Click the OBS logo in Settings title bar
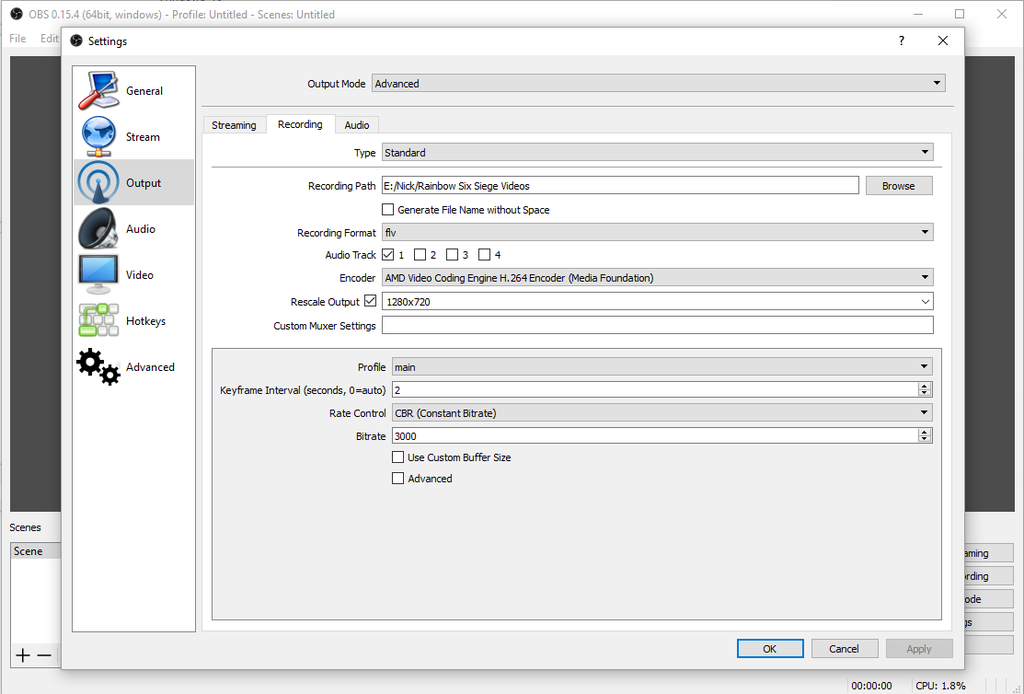The height and width of the screenshot is (694, 1024). click(76, 41)
